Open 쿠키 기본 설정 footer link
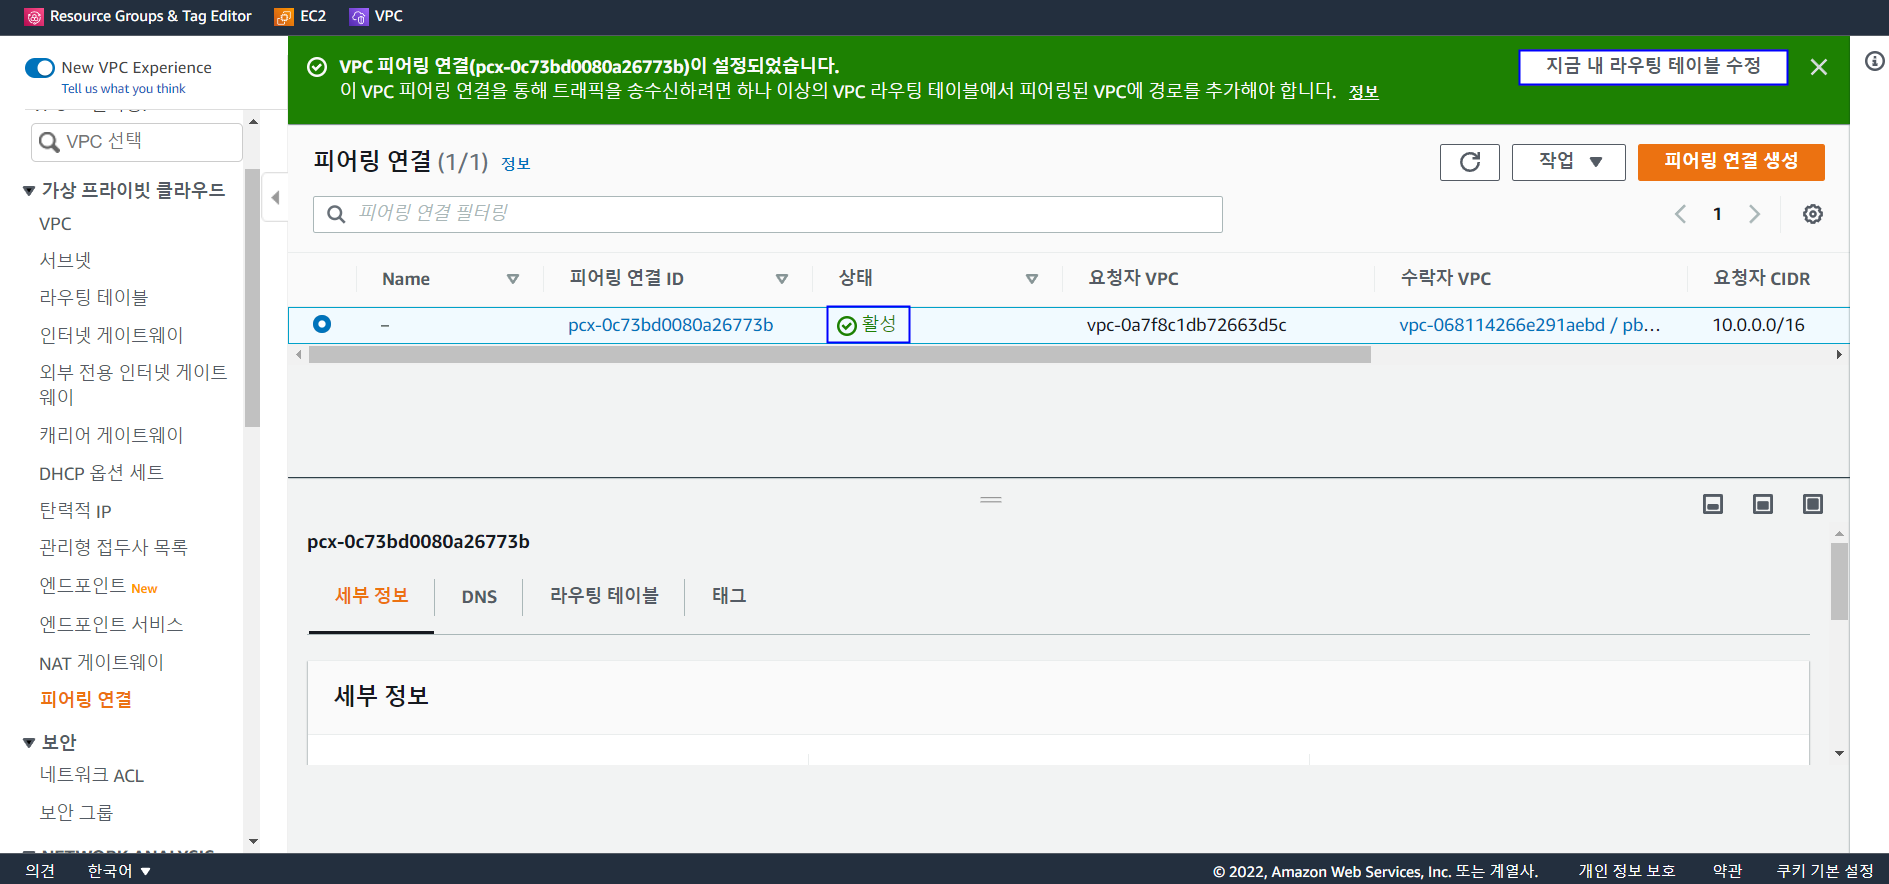Viewport: 1889px width, 884px height. 1825,871
